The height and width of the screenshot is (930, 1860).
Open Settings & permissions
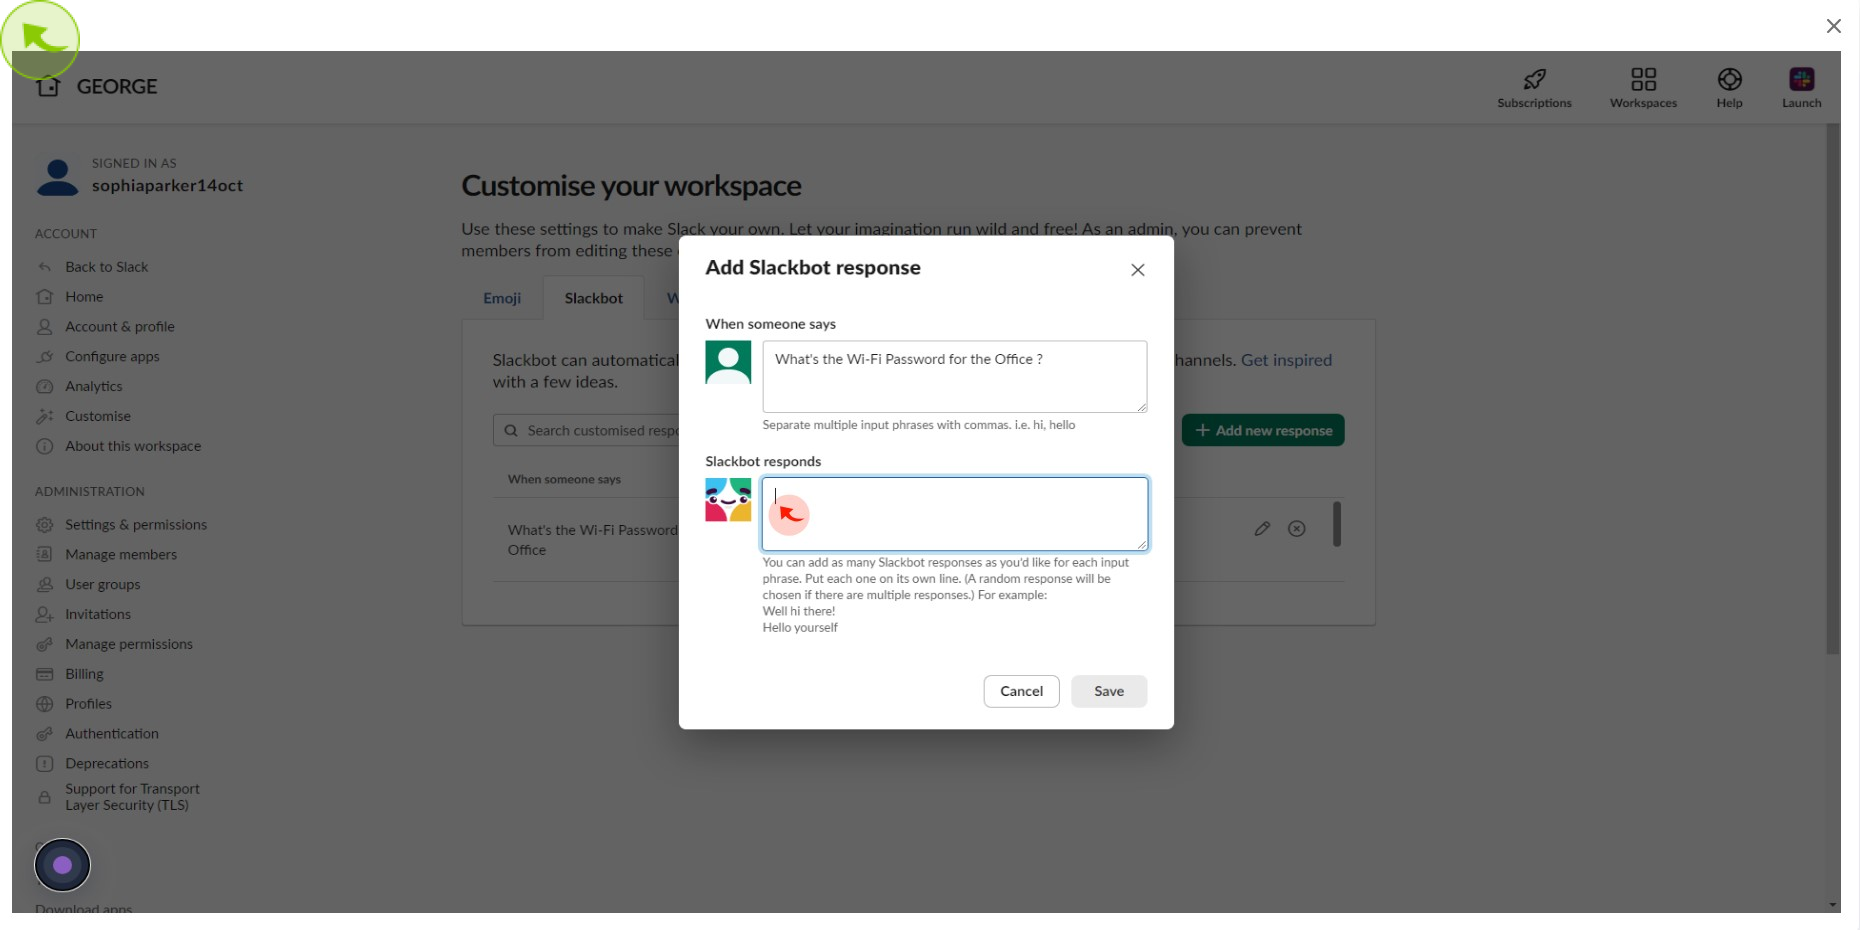click(135, 525)
